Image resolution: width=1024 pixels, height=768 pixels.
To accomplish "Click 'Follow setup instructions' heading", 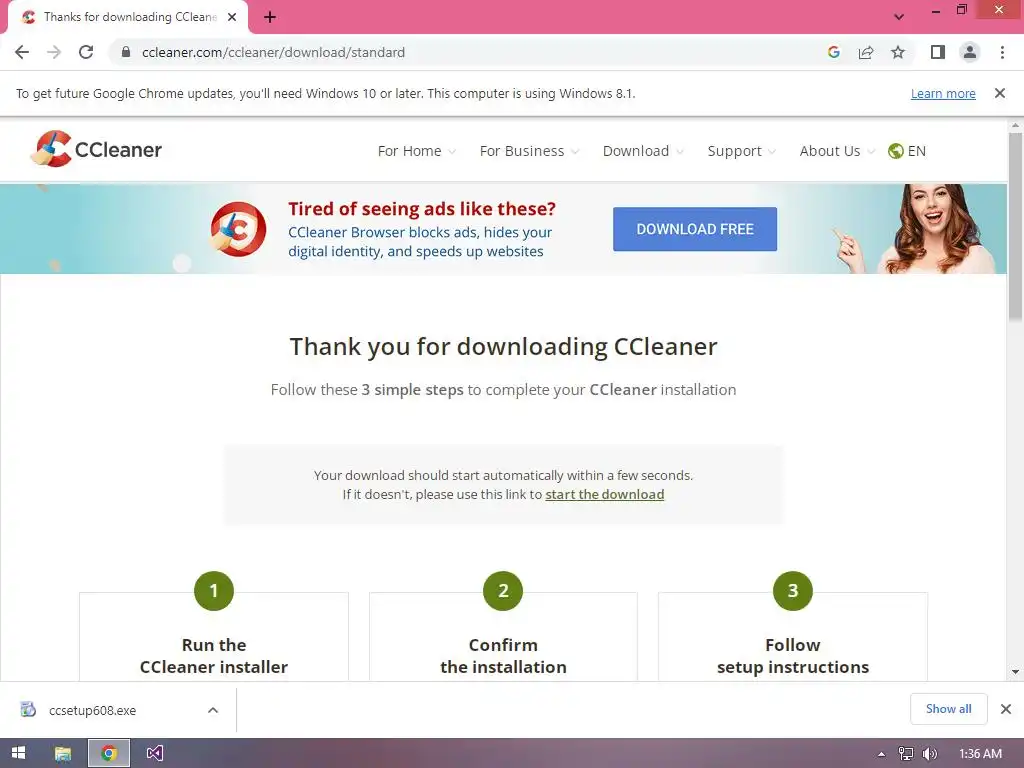I will 793,656.
